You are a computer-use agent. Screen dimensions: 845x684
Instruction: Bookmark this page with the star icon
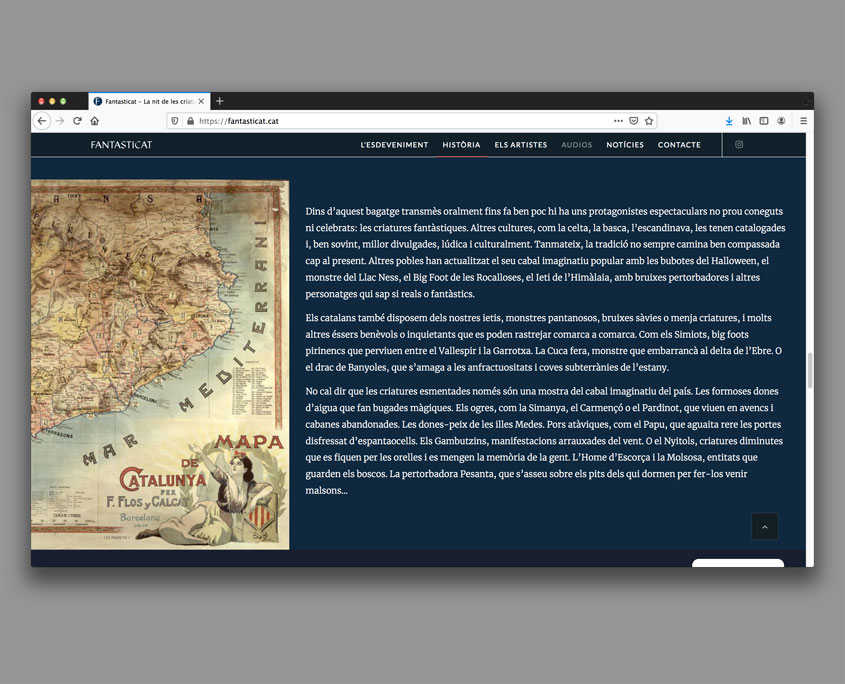(x=649, y=121)
